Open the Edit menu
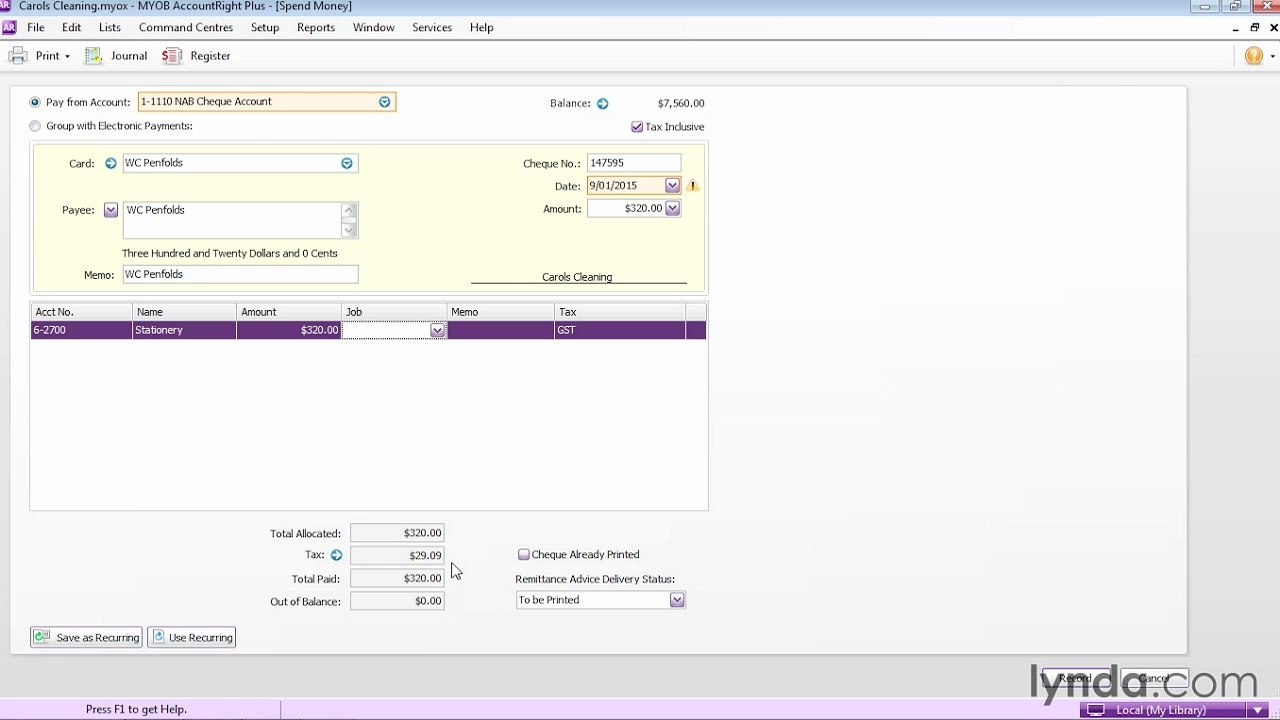Screen dimensions: 1280x720 pyautogui.click(x=71, y=27)
